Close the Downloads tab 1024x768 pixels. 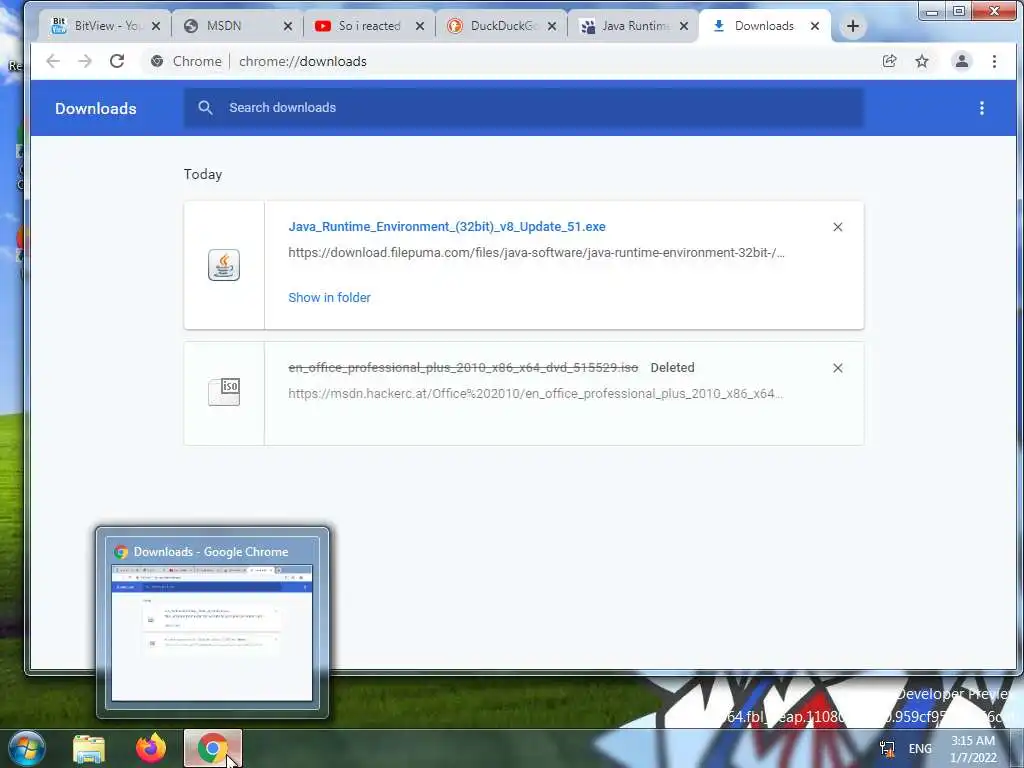pos(815,26)
